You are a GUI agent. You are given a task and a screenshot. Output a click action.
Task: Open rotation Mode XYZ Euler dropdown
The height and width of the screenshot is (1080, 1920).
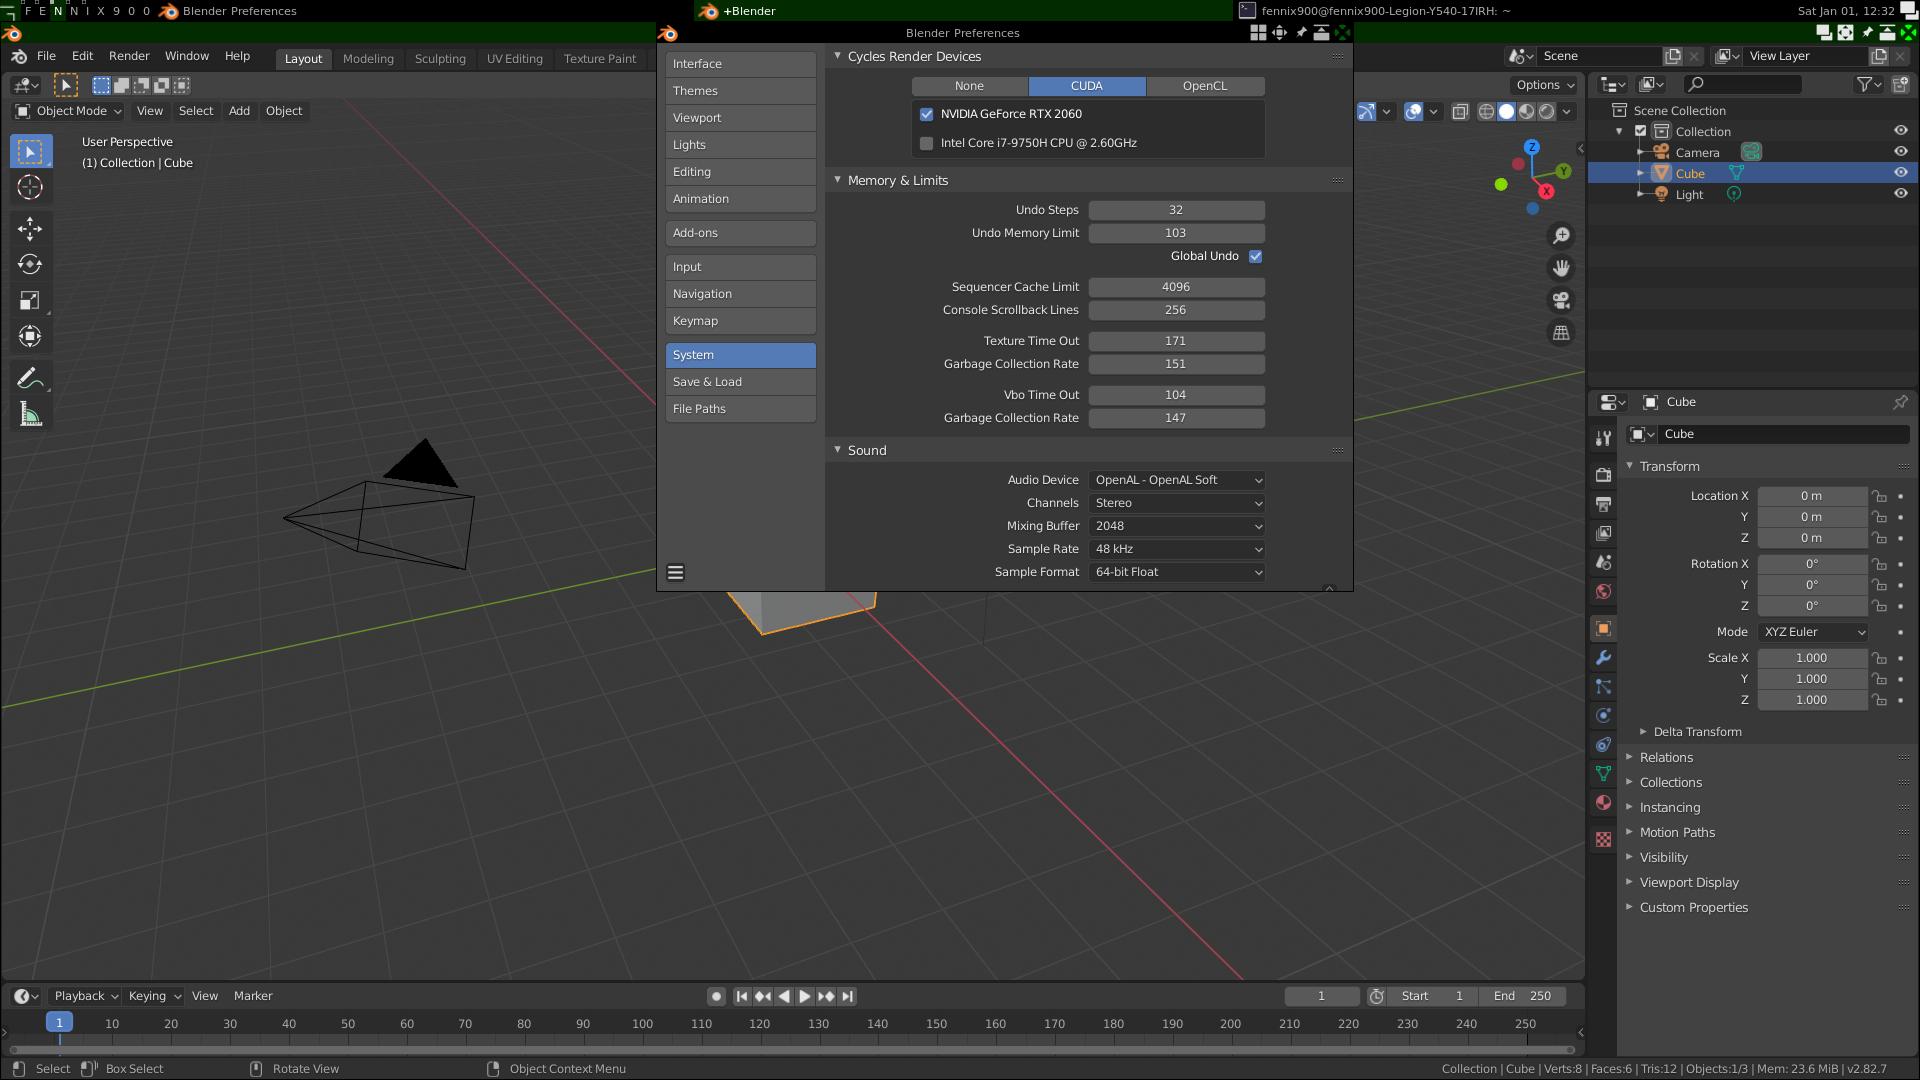pos(1813,632)
